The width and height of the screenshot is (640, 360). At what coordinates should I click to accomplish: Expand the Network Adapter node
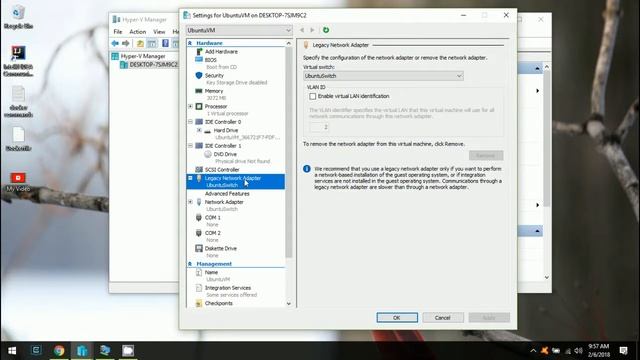pos(190,202)
